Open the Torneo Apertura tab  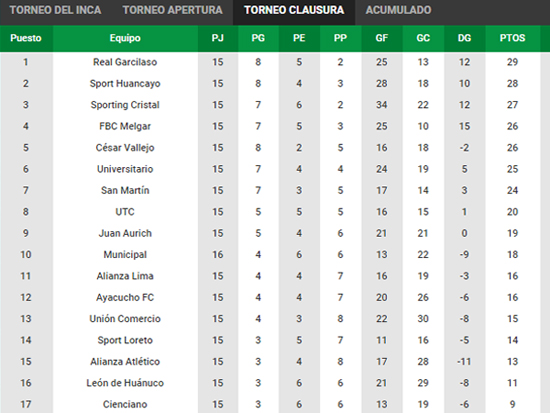tap(173, 10)
